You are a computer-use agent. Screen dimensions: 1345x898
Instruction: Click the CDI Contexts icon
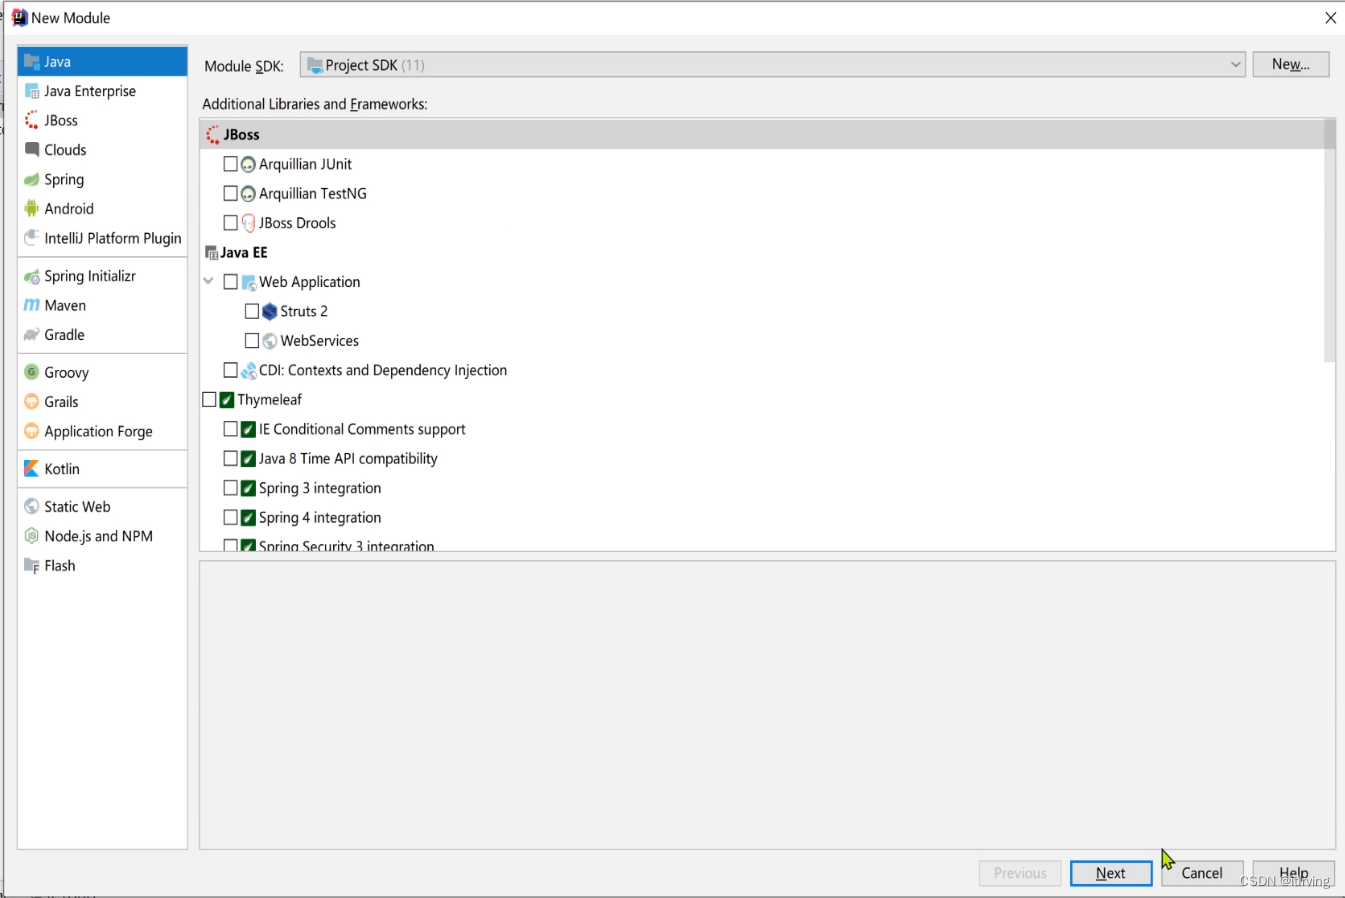coord(249,371)
